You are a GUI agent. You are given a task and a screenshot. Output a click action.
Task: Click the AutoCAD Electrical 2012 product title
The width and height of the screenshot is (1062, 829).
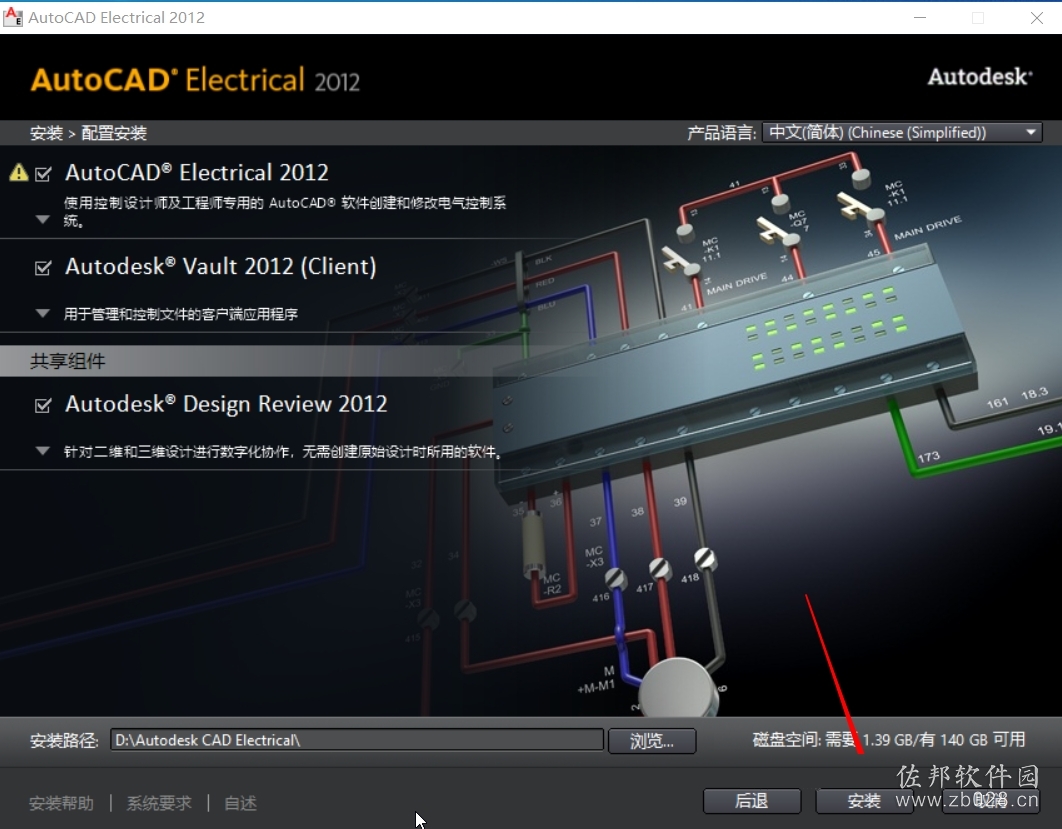(x=196, y=173)
